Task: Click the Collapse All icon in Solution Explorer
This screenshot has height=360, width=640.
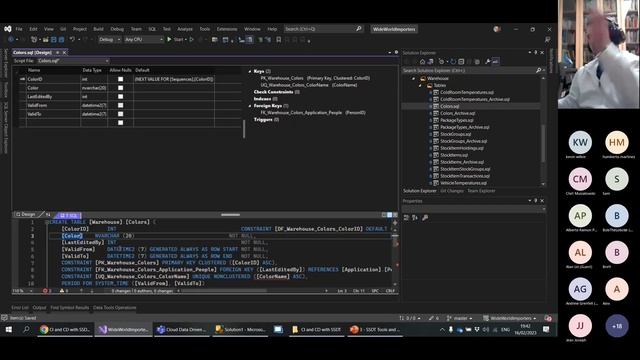Action: [x=461, y=62]
